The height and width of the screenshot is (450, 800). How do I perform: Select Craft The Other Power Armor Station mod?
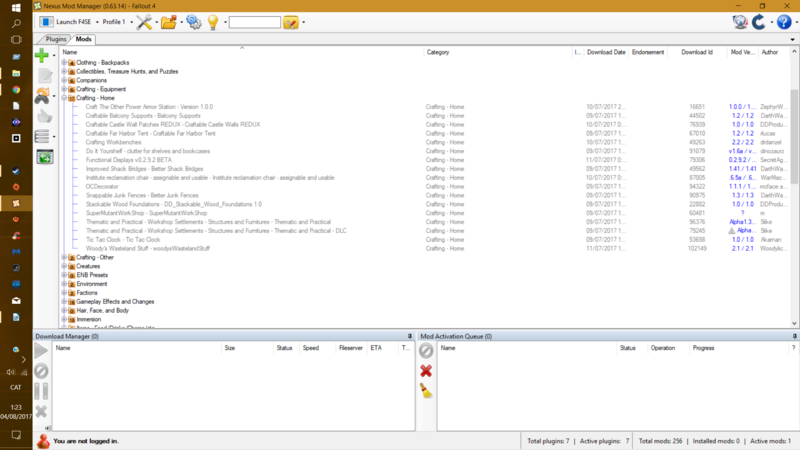(149, 107)
